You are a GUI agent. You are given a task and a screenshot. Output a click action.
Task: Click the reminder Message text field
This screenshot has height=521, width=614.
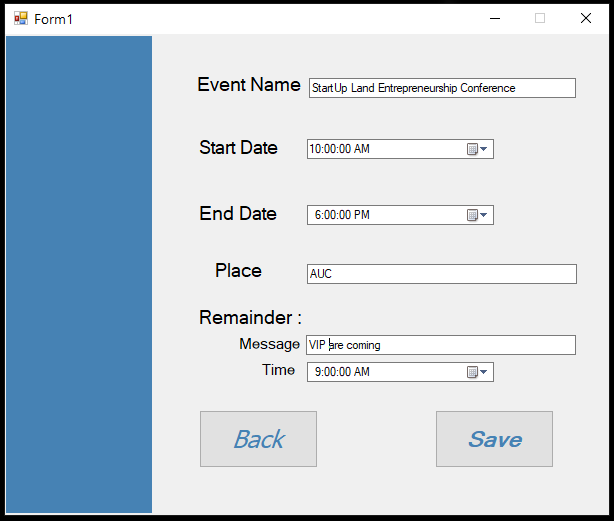(x=441, y=345)
